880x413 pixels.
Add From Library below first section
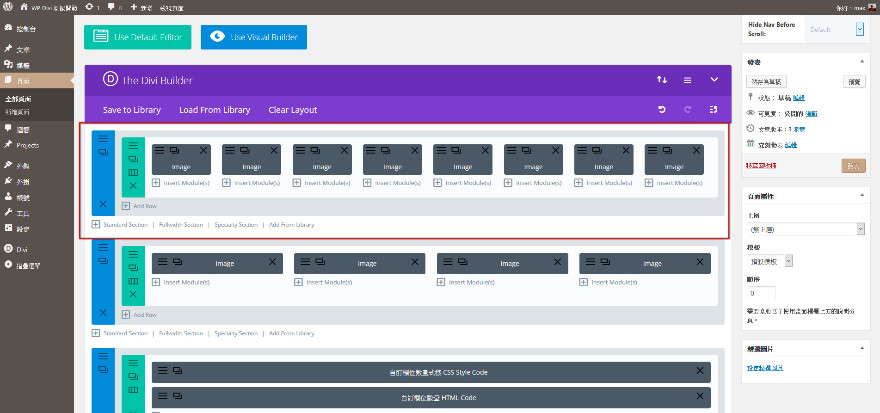coord(291,224)
